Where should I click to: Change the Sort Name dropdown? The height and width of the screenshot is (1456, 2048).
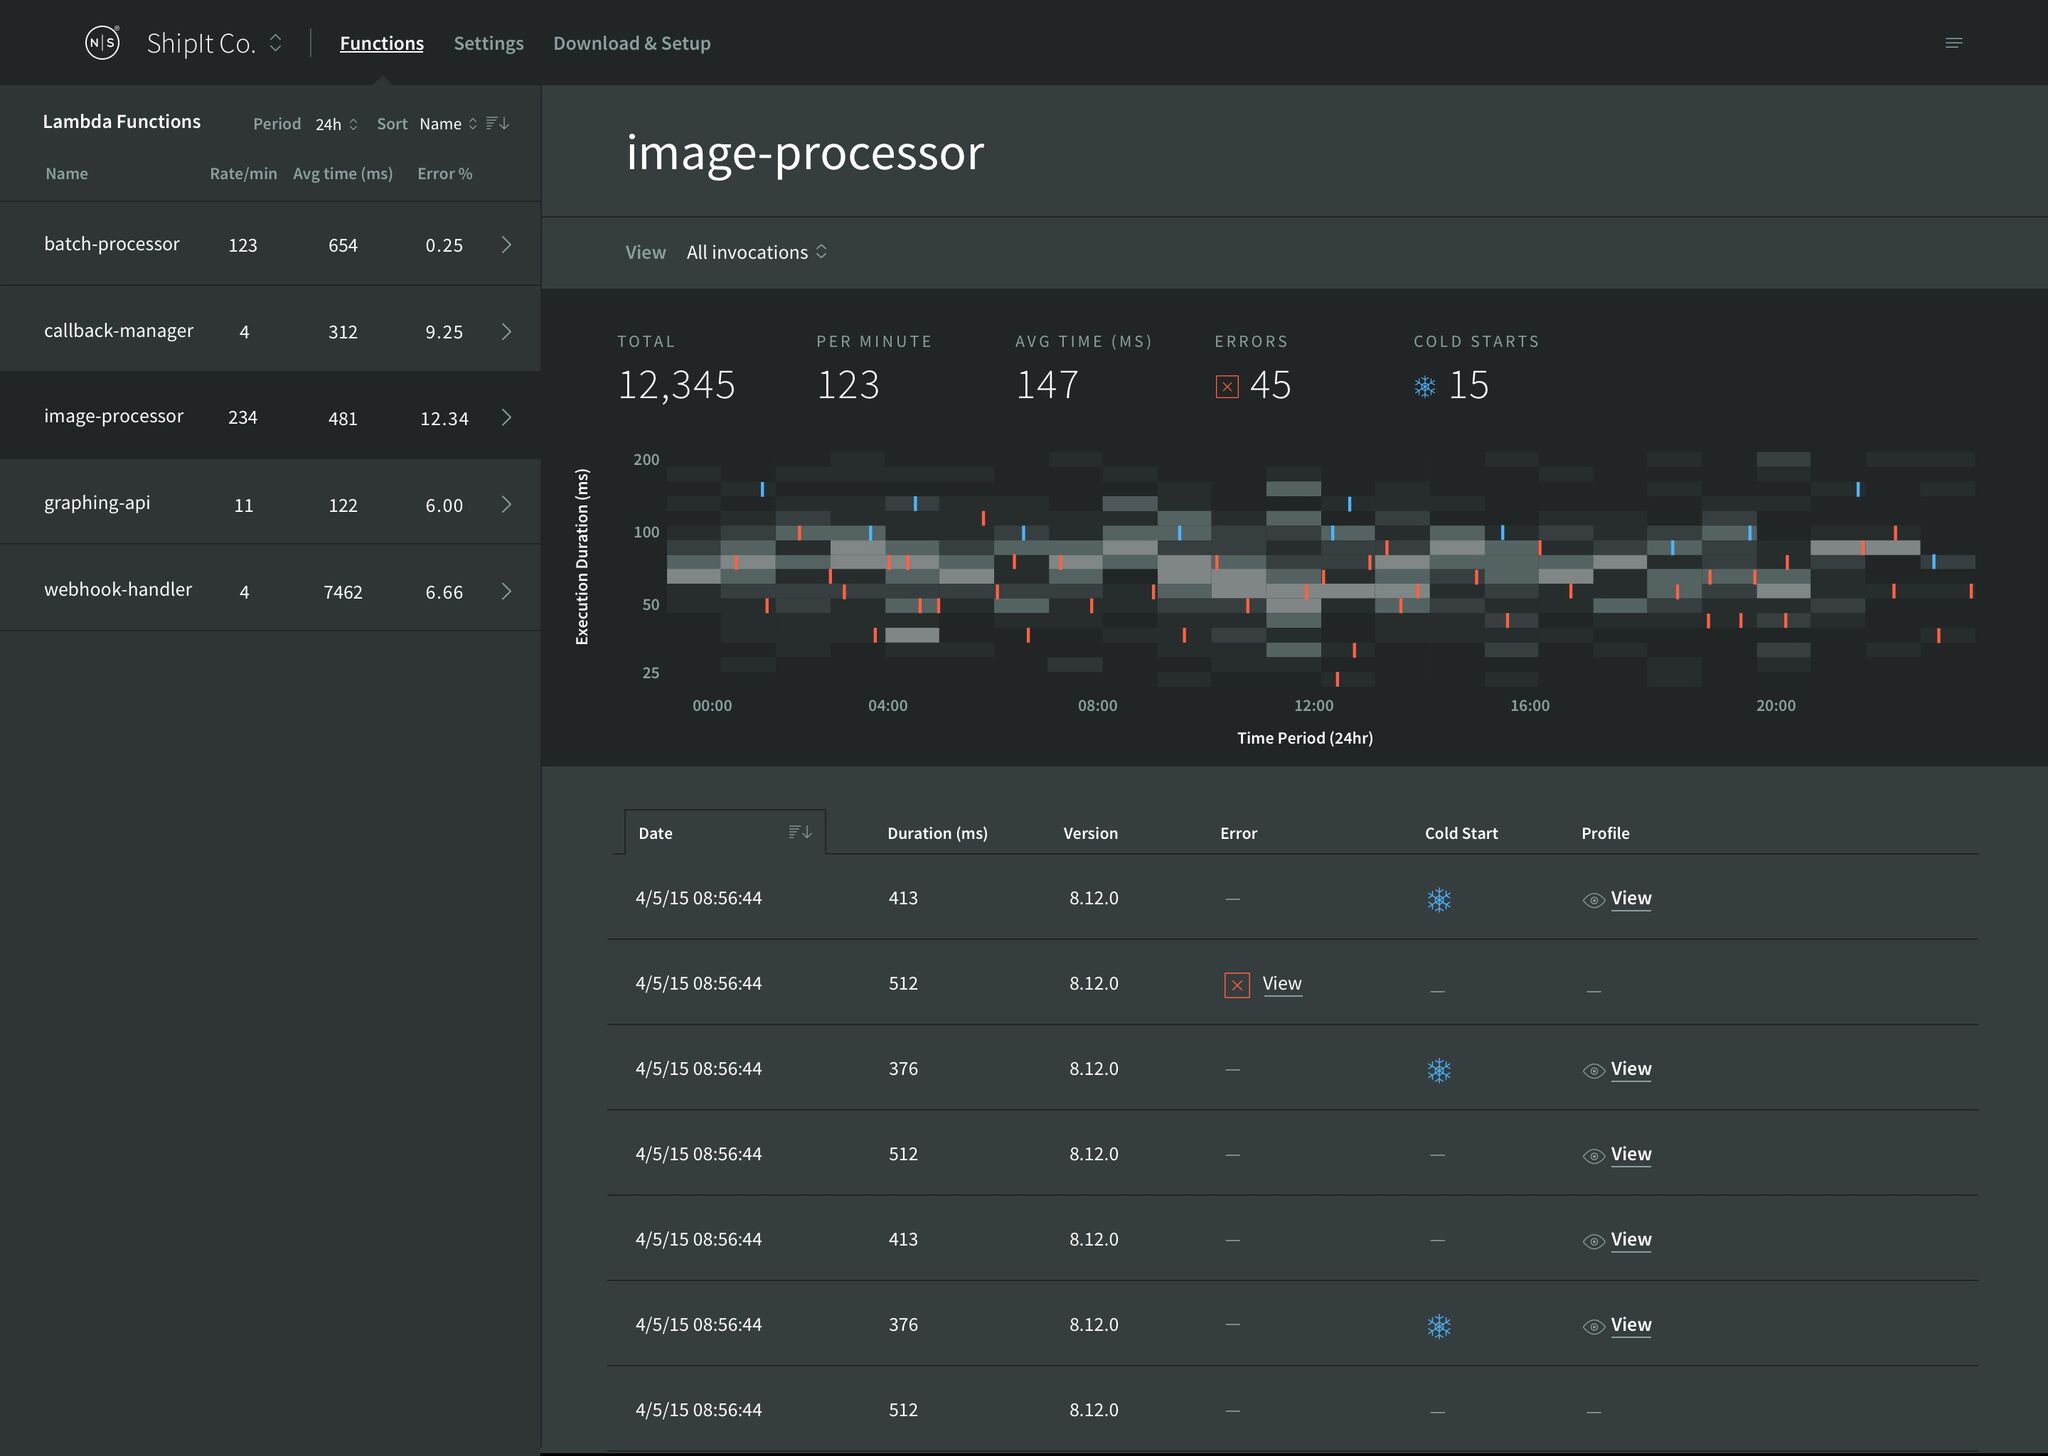click(448, 124)
